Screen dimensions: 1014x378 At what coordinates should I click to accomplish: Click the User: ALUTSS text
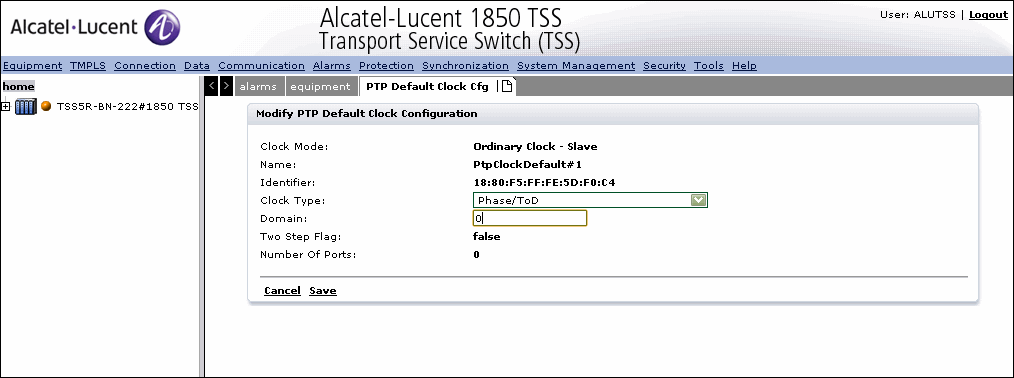pos(918,15)
